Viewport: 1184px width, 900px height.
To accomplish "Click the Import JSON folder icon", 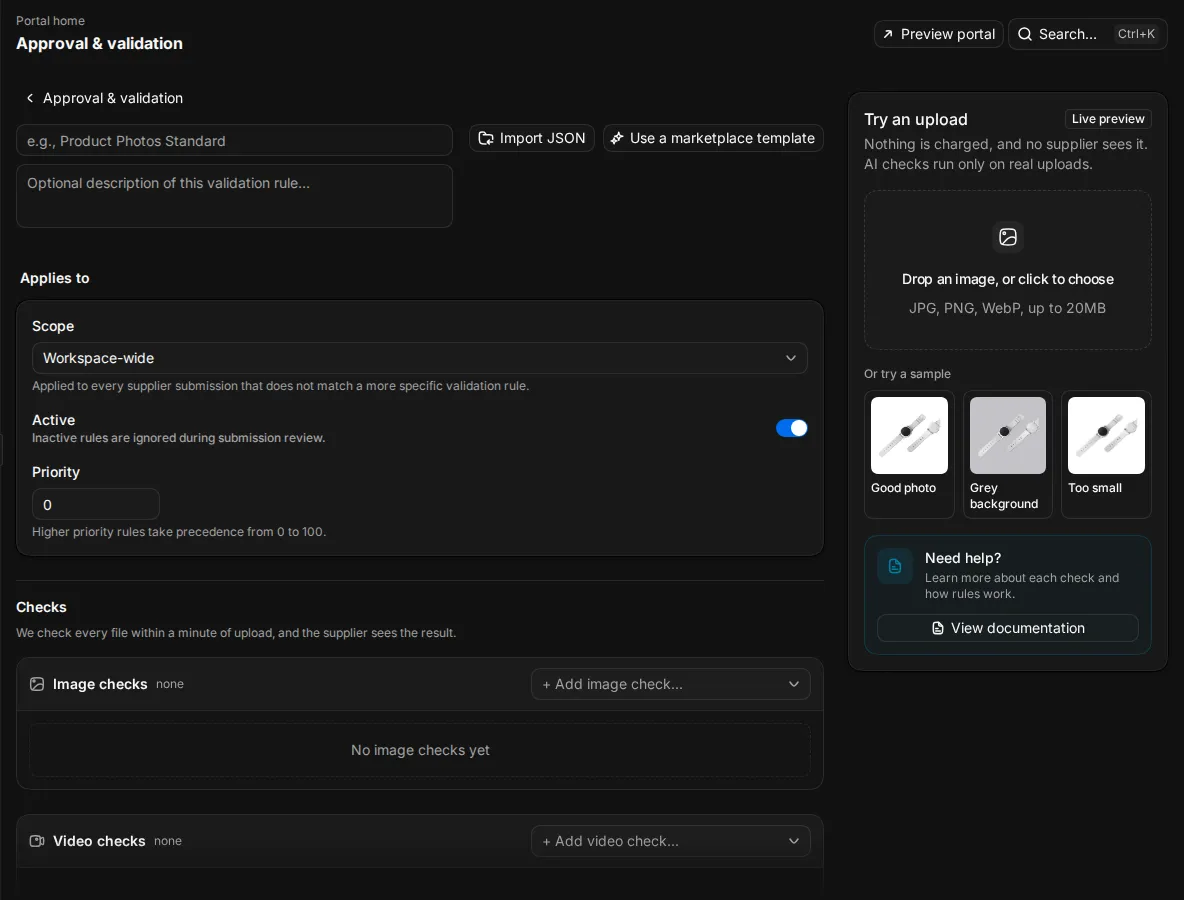I will [x=486, y=138].
